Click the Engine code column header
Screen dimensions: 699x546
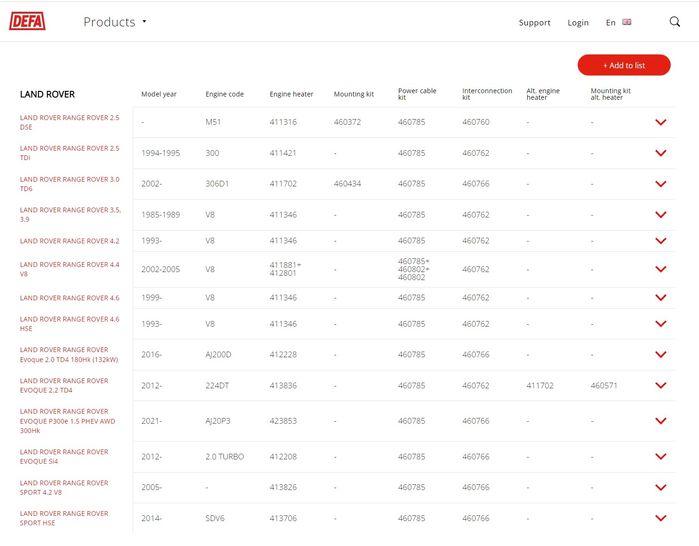[x=224, y=94]
